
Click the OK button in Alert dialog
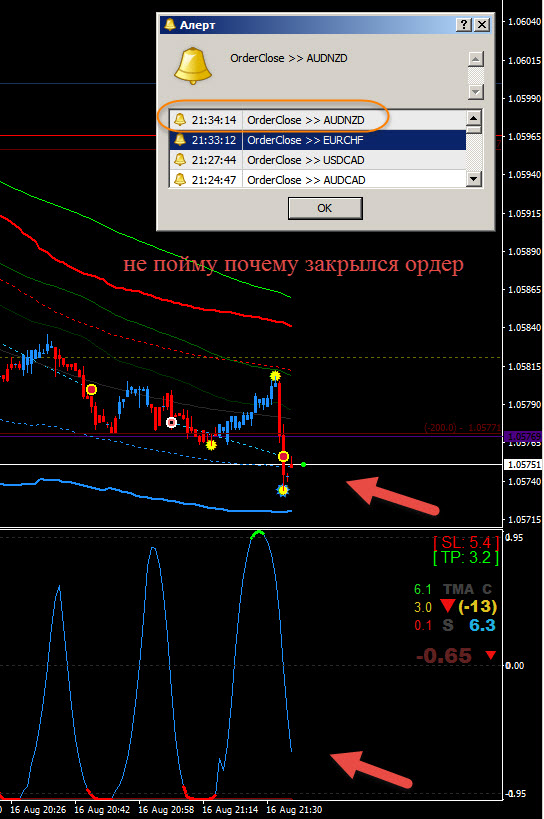coord(325,208)
